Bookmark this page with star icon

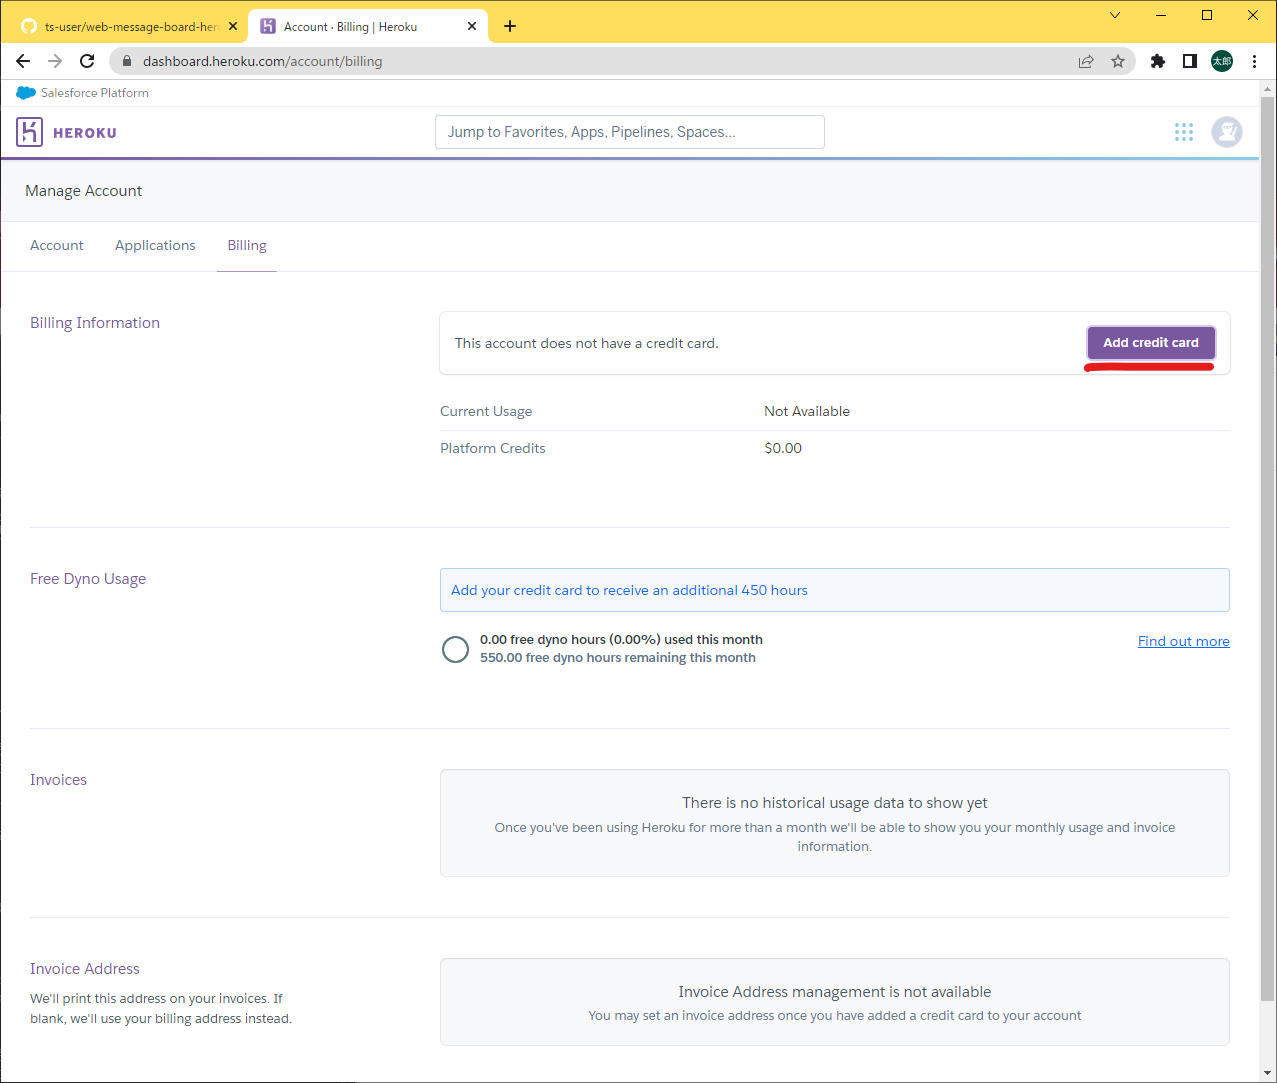[x=1118, y=61]
